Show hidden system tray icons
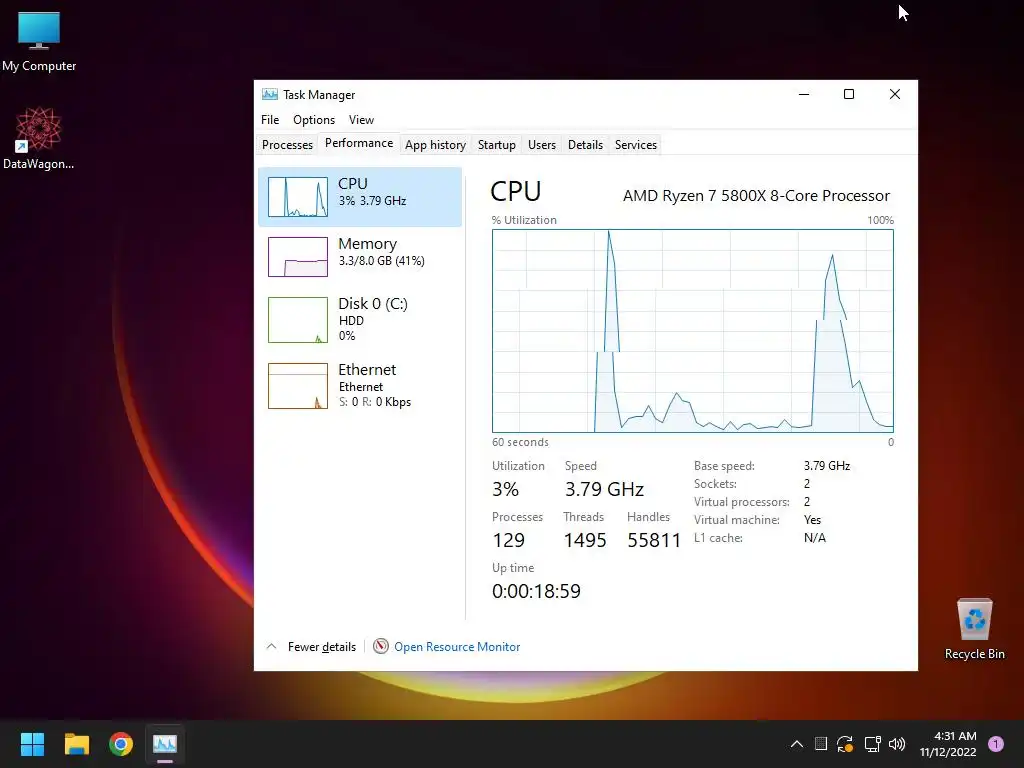This screenshot has height=768, width=1024. tap(797, 744)
